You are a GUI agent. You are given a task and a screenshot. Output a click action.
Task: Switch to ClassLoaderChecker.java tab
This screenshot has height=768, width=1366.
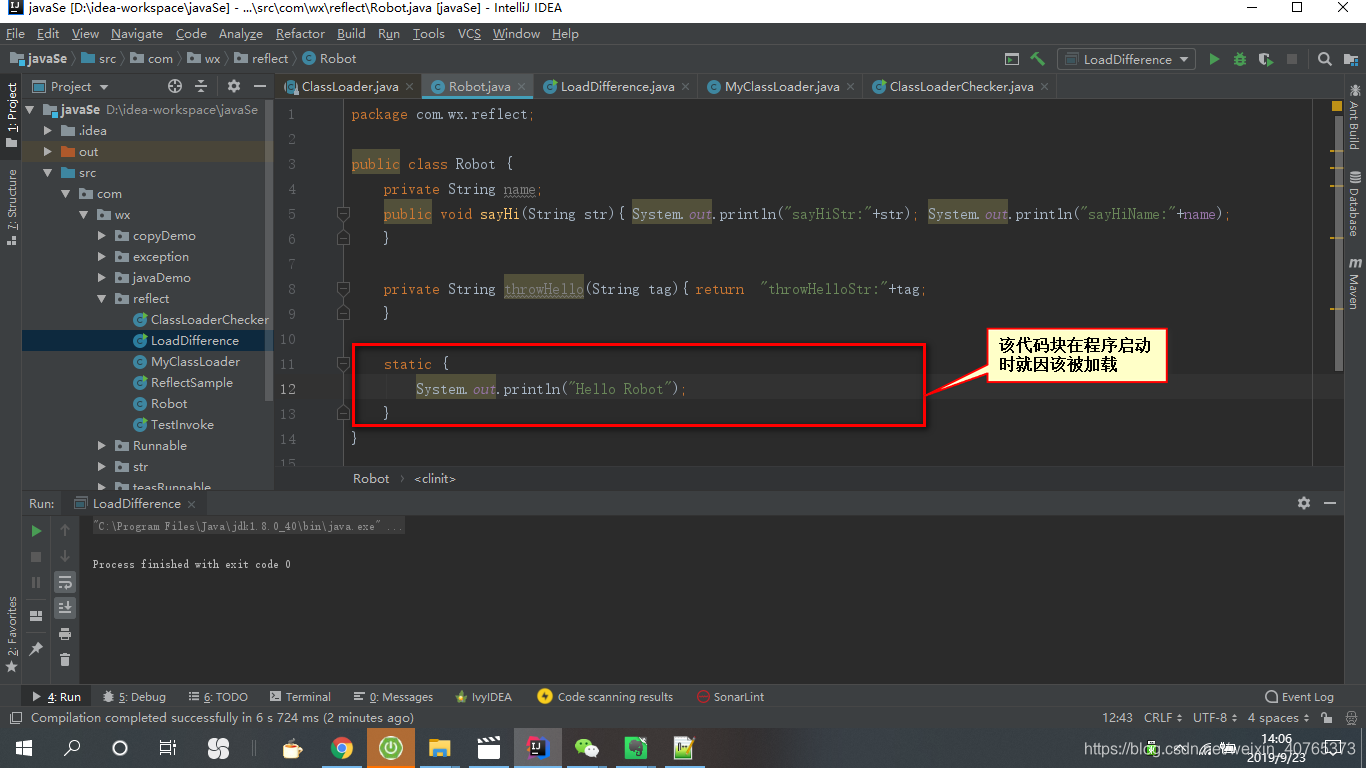961,86
